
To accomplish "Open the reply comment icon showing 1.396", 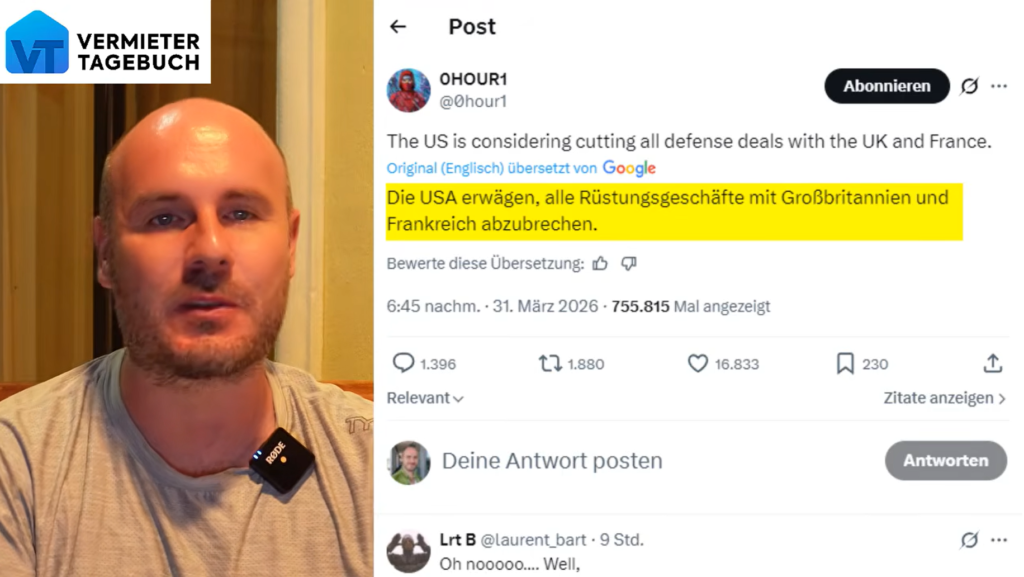I will click(403, 363).
